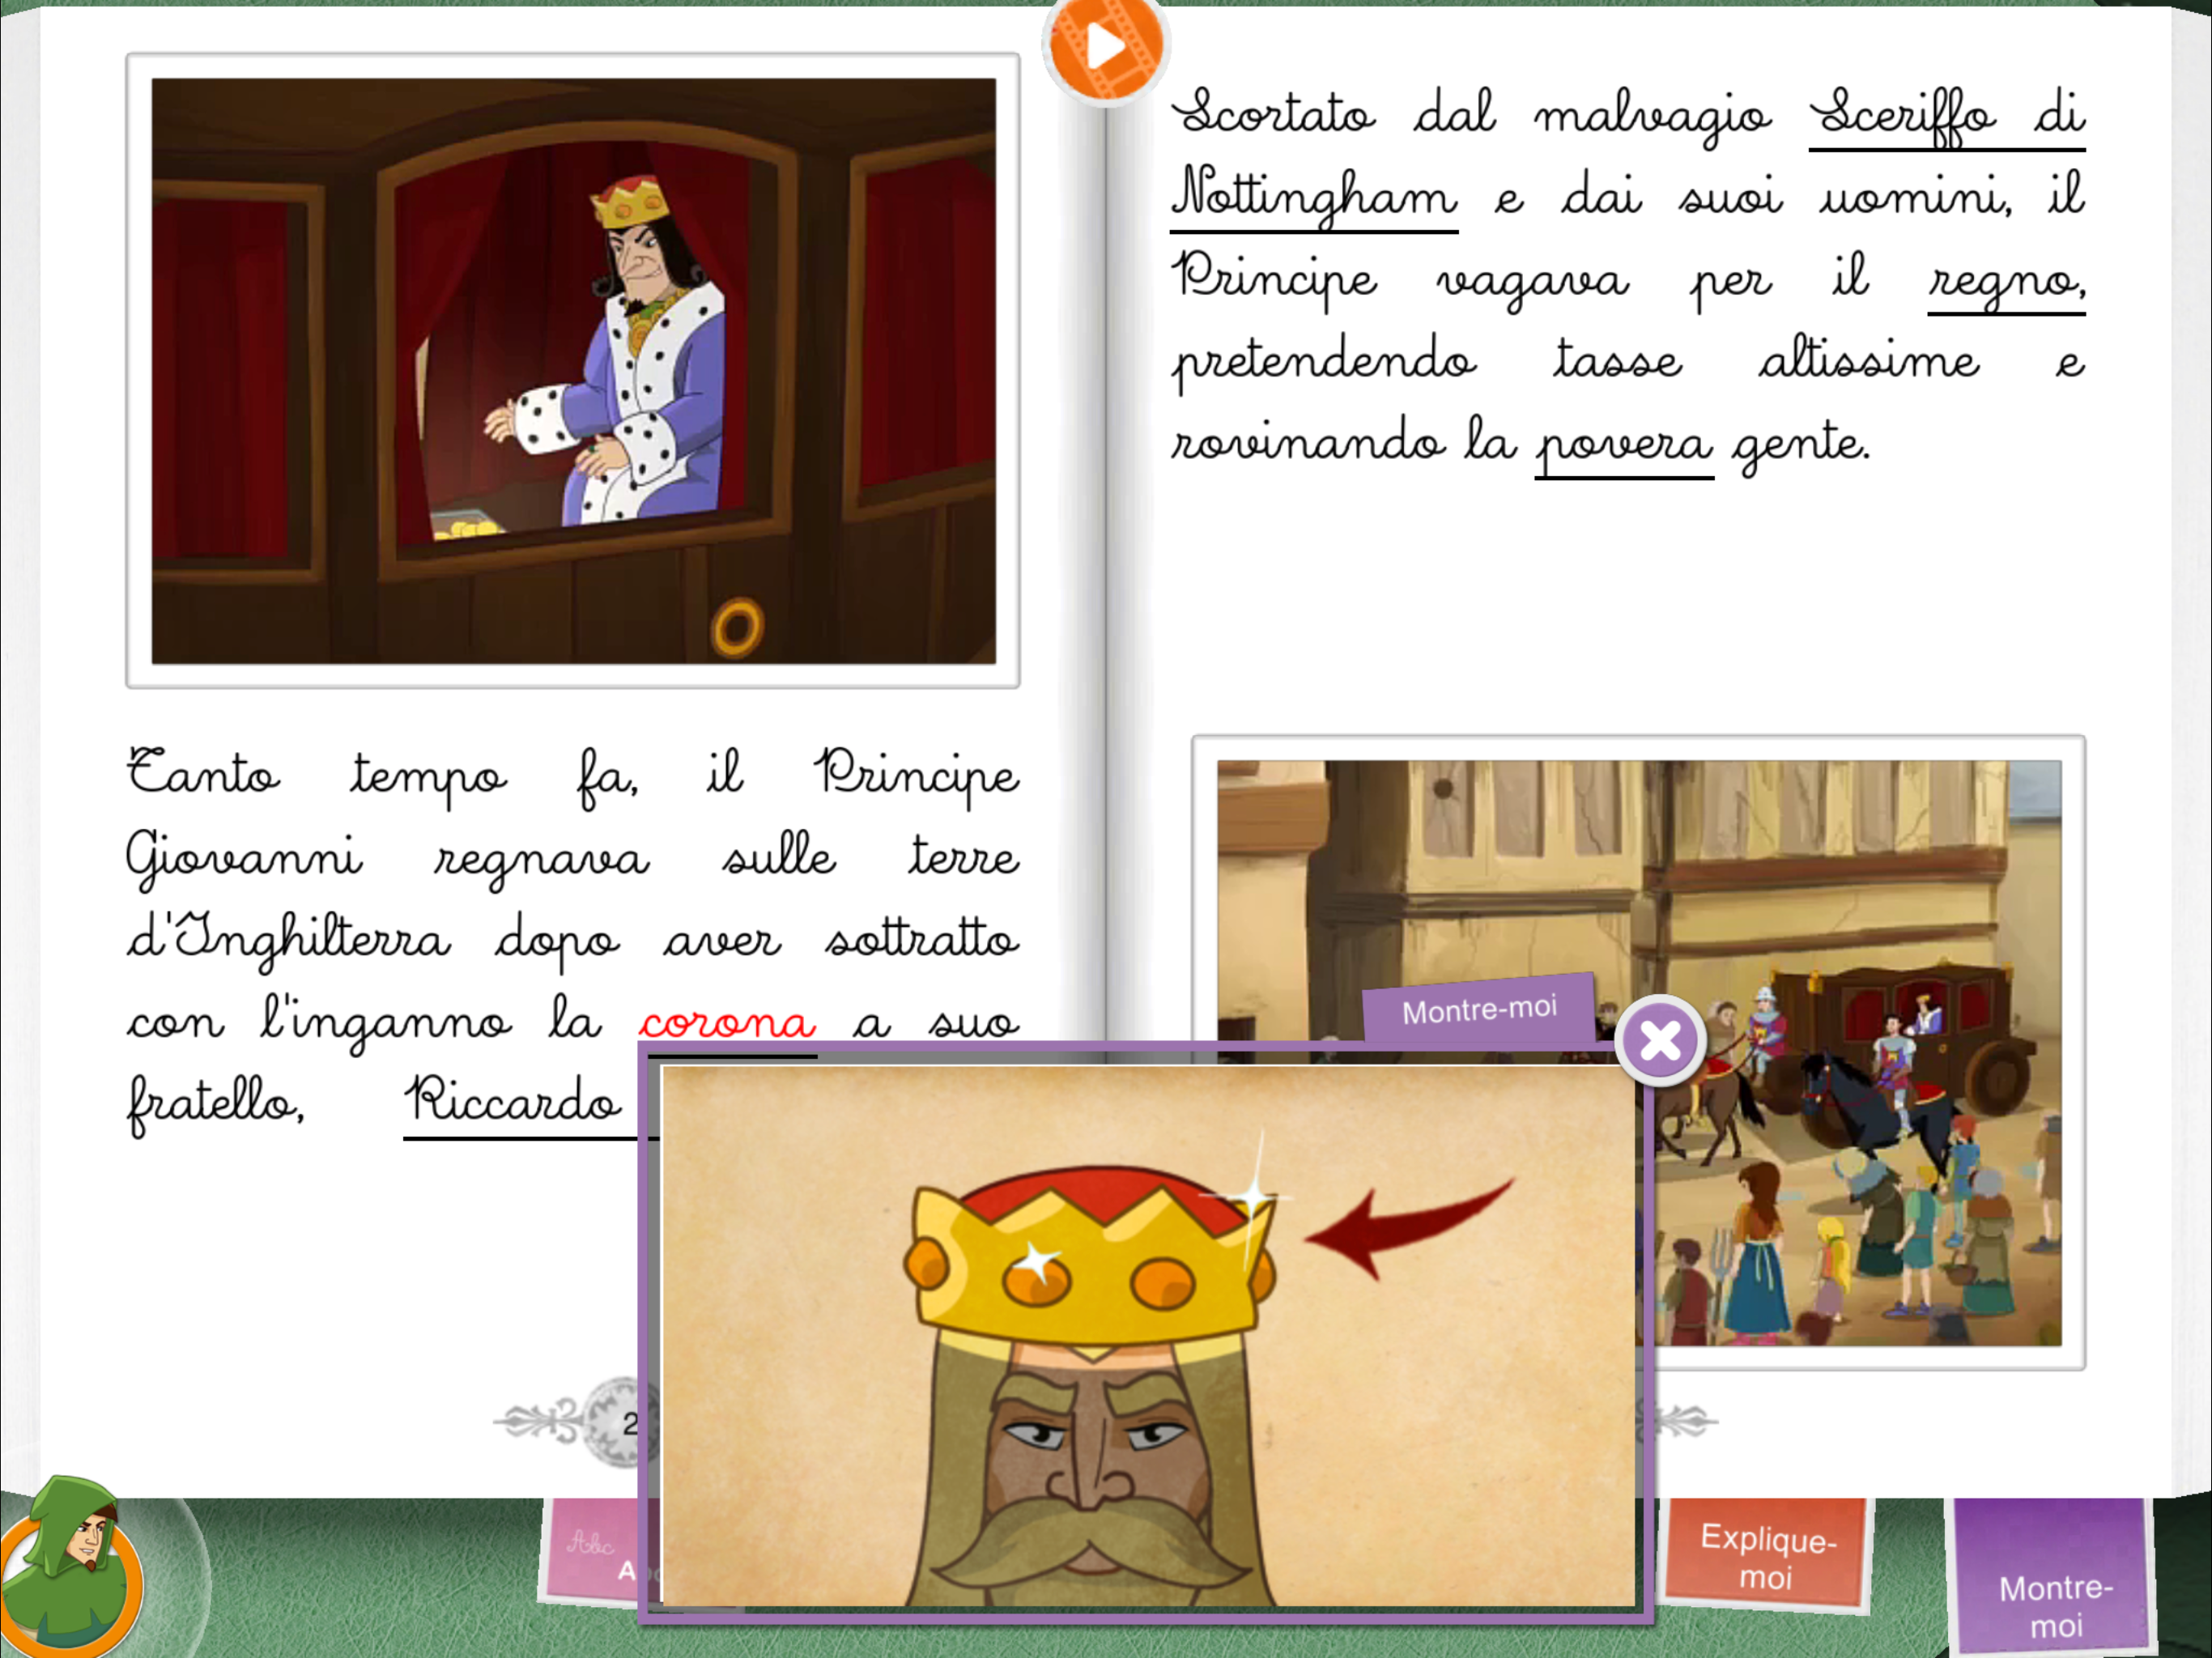
Task: Tap the underlined word Nottingham
Action: point(1314,195)
